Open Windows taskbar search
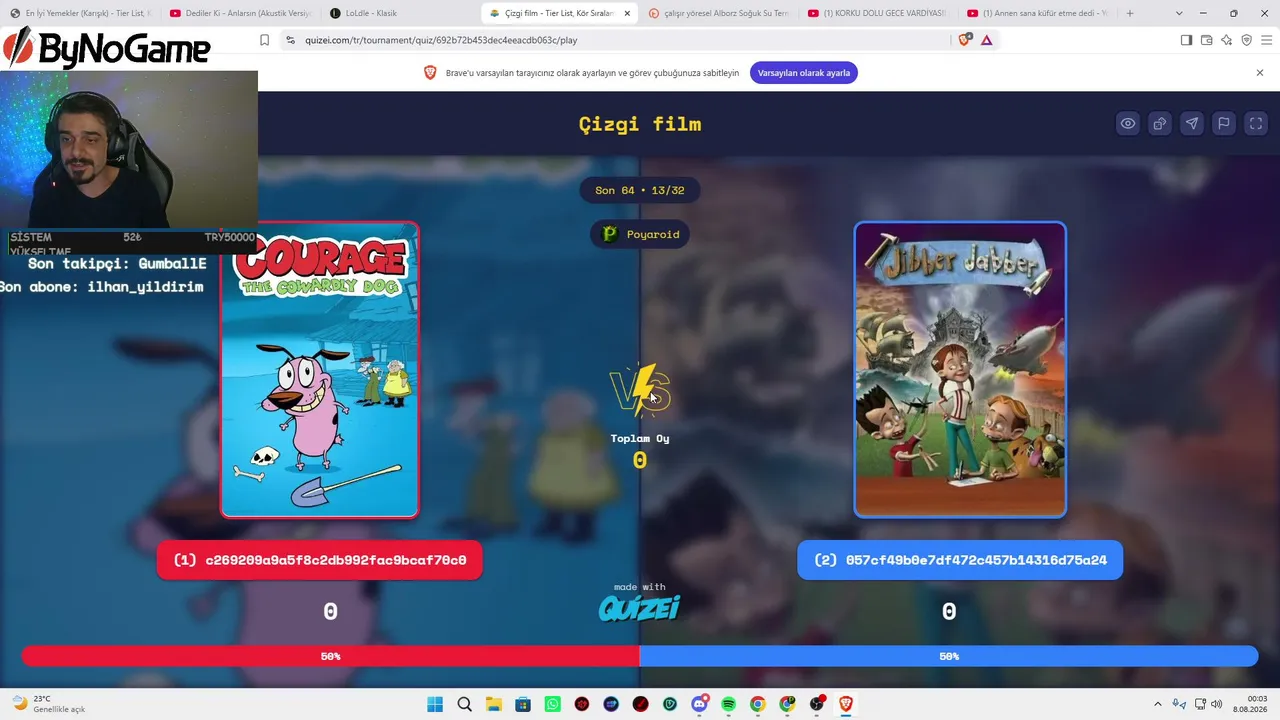Image resolution: width=1280 pixels, height=720 pixels. click(464, 704)
